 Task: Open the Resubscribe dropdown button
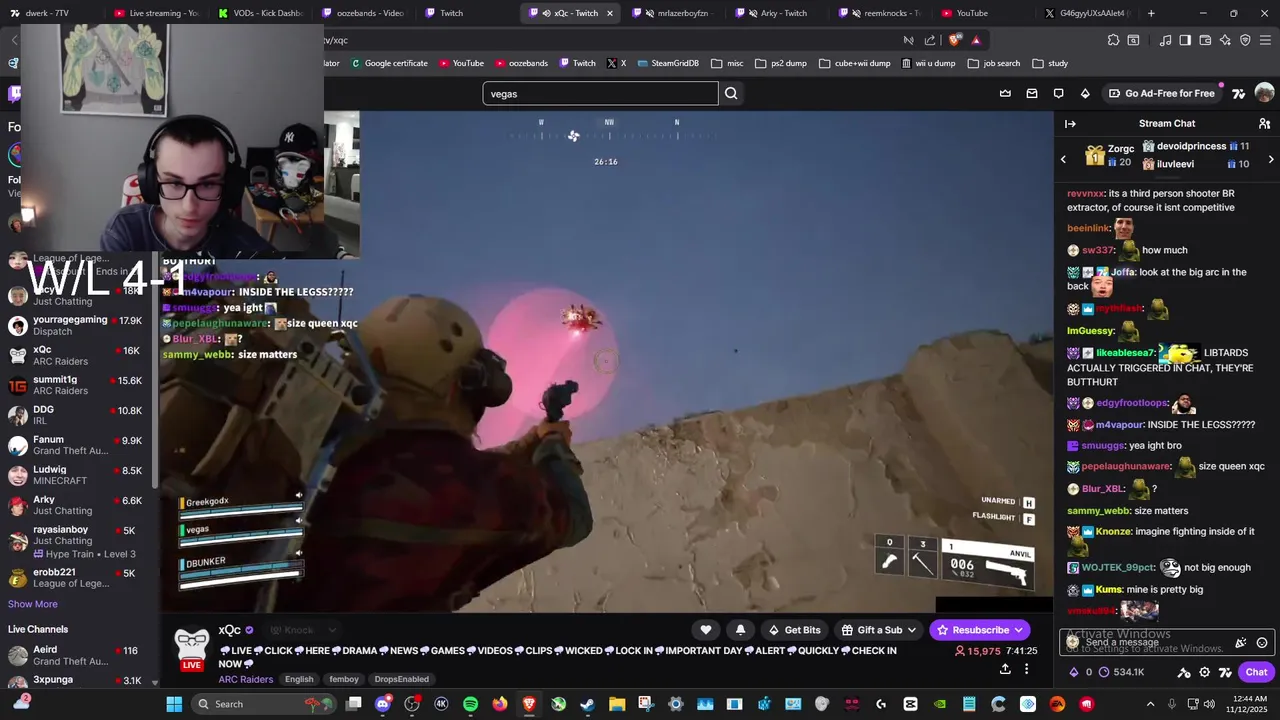click(980, 630)
